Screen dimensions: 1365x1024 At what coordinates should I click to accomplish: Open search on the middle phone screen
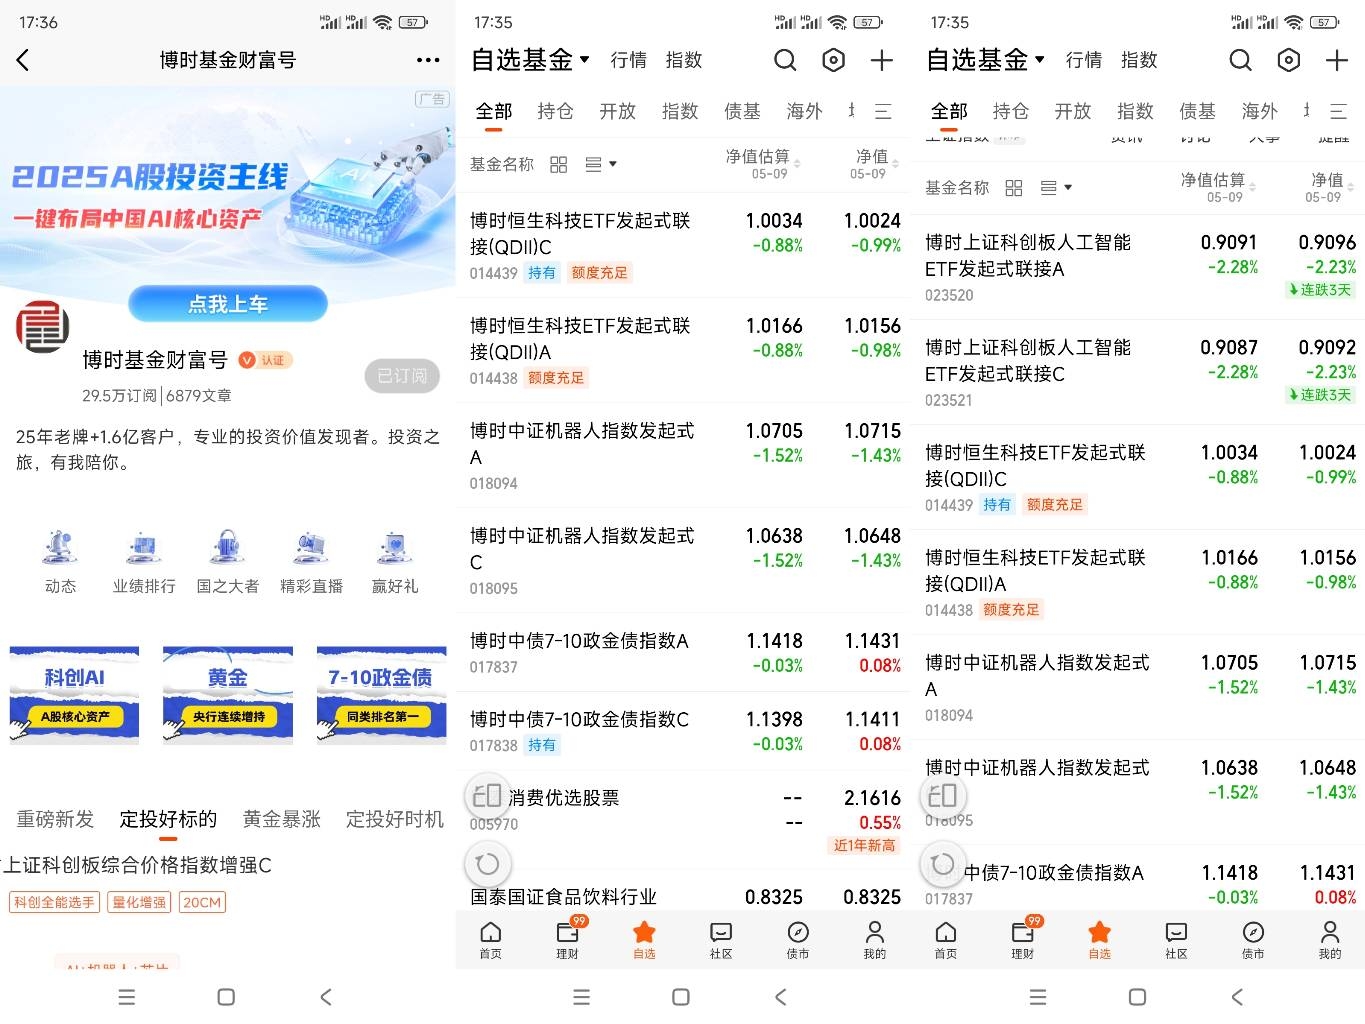785,61
